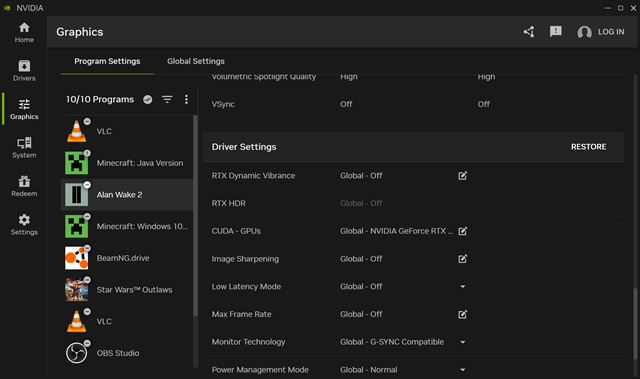The width and height of the screenshot is (640, 379).
Task: Click the NVIDIA logo in title bar
Action: pyautogui.click(x=7, y=8)
